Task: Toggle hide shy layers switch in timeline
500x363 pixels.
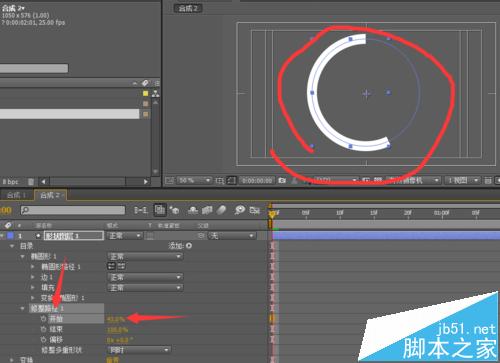Action: pyautogui.click(x=193, y=210)
